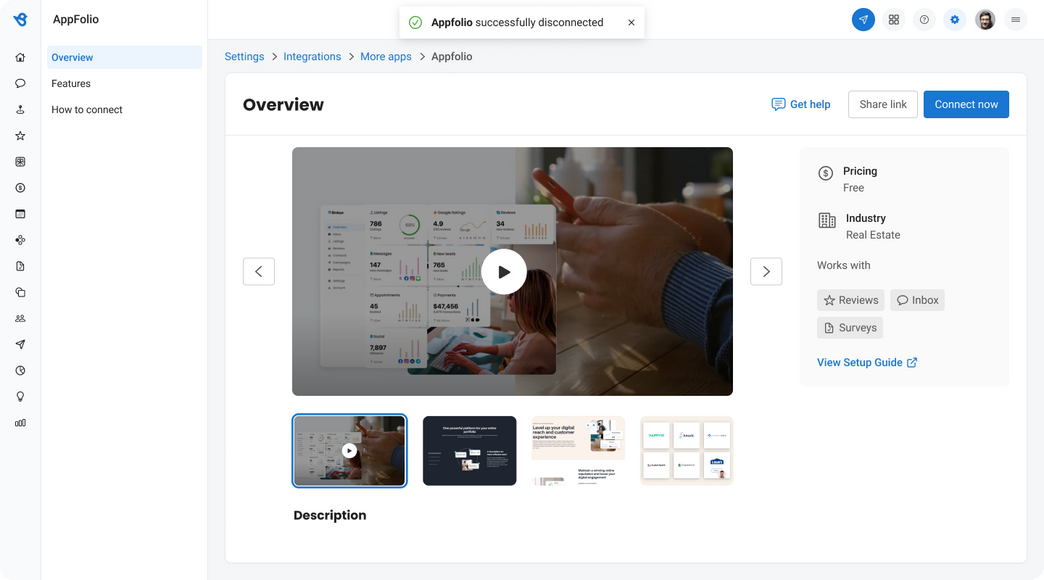
Task: Select the customer logos grid thumbnail
Action: tap(686, 451)
